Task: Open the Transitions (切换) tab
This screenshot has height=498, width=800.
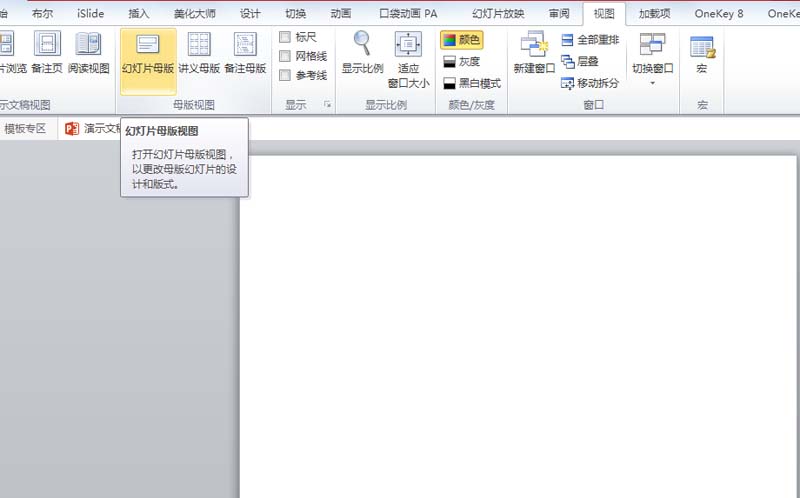Action: (295, 14)
